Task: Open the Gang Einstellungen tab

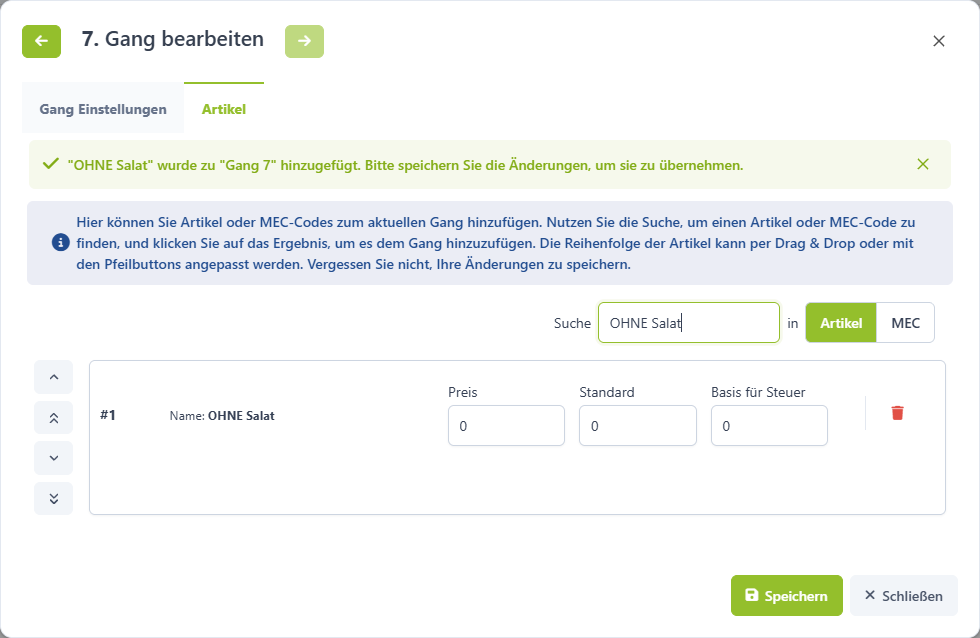Action: 103,109
